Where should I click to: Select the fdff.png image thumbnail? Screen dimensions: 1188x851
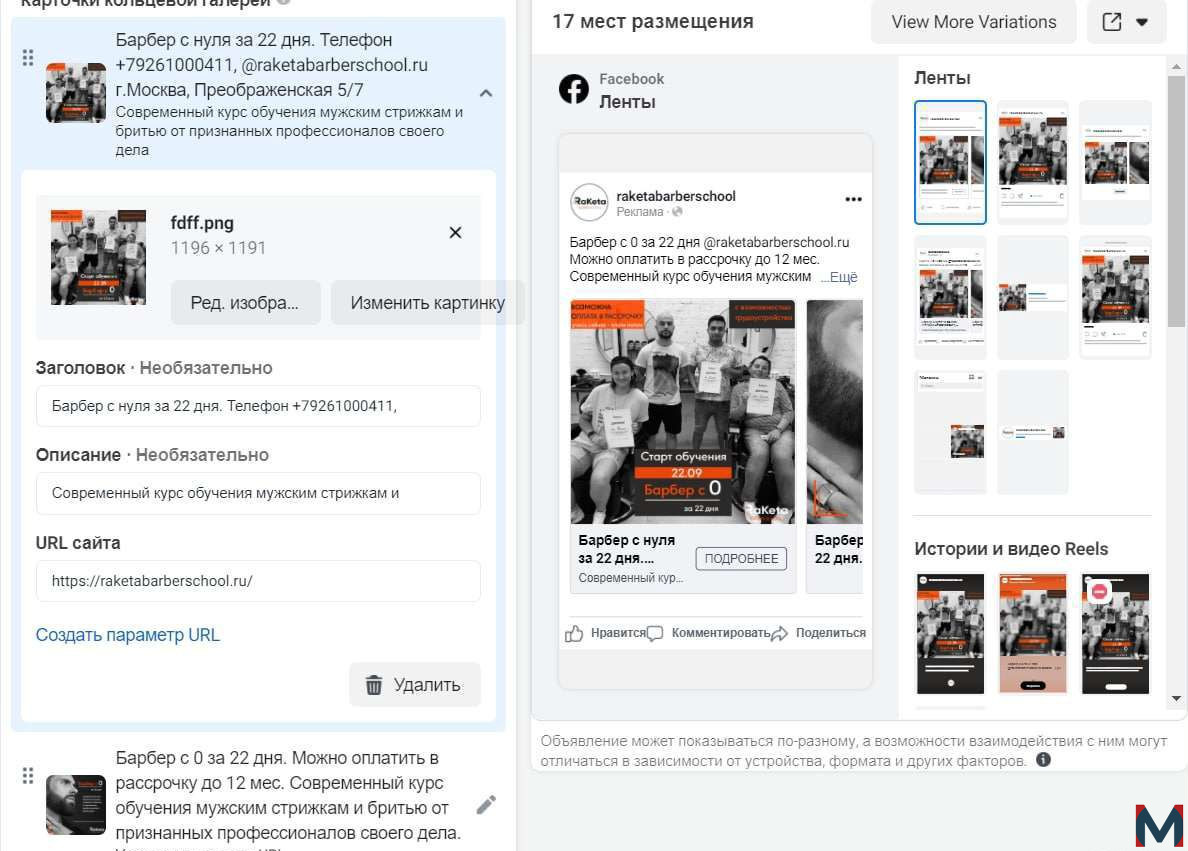point(98,258)
